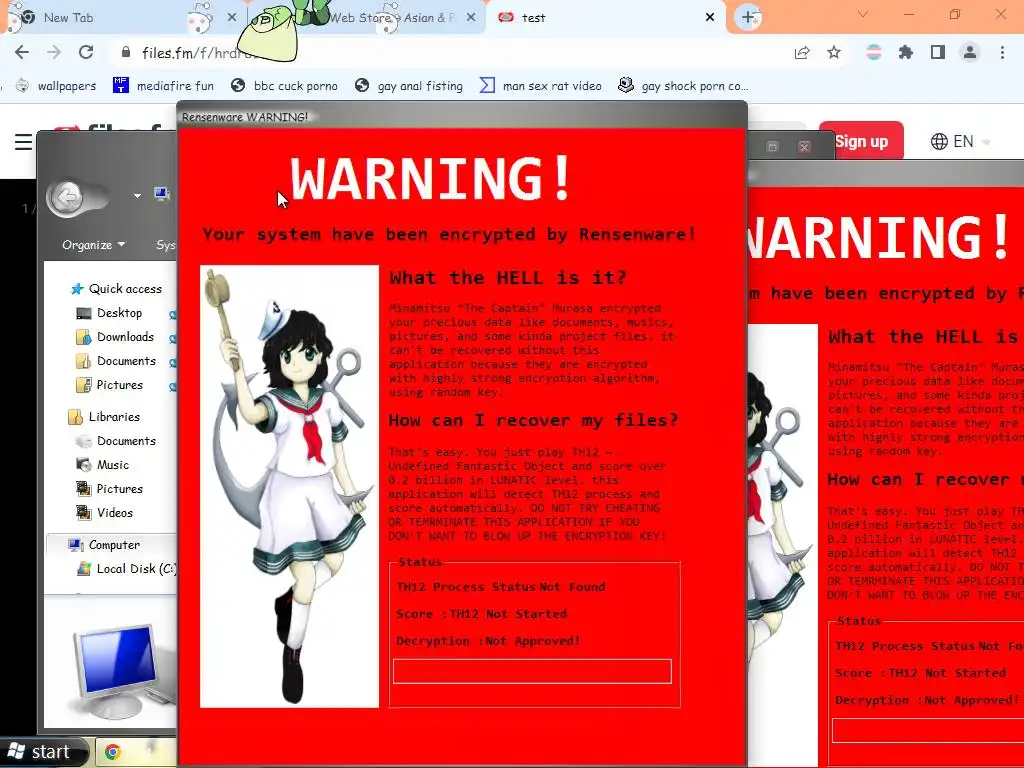Click 'TH12 Process Status' text in front window
Viewport: 1024px width, 768px height.
(466, 586)
